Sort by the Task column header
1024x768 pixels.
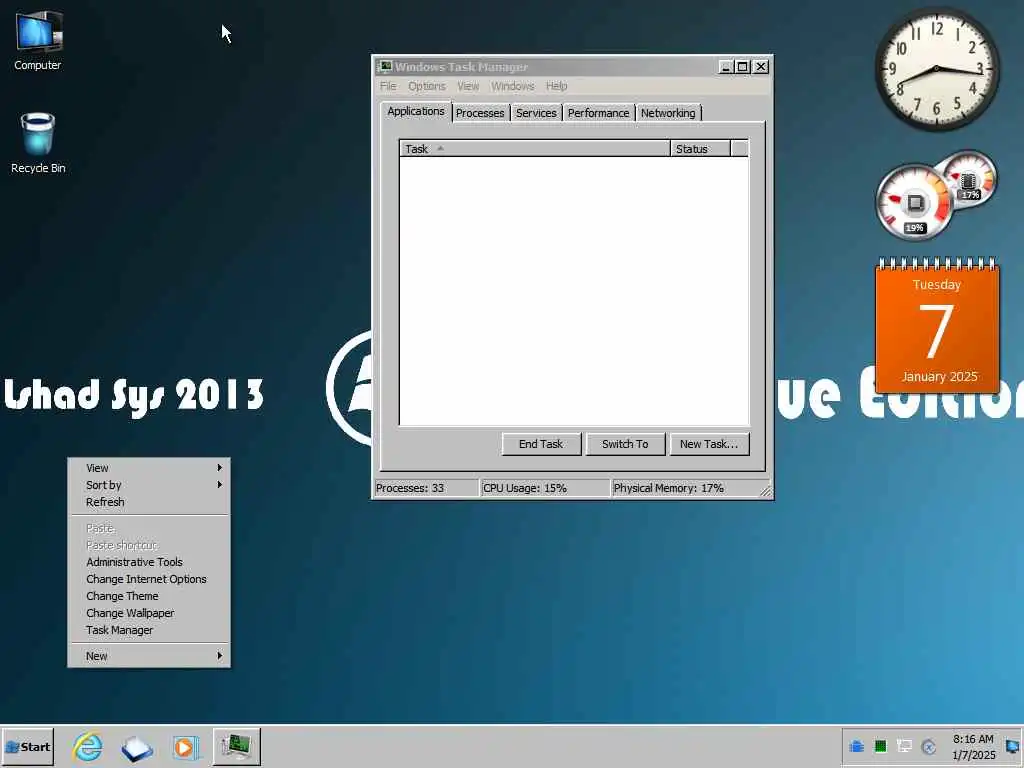(535, 149)
